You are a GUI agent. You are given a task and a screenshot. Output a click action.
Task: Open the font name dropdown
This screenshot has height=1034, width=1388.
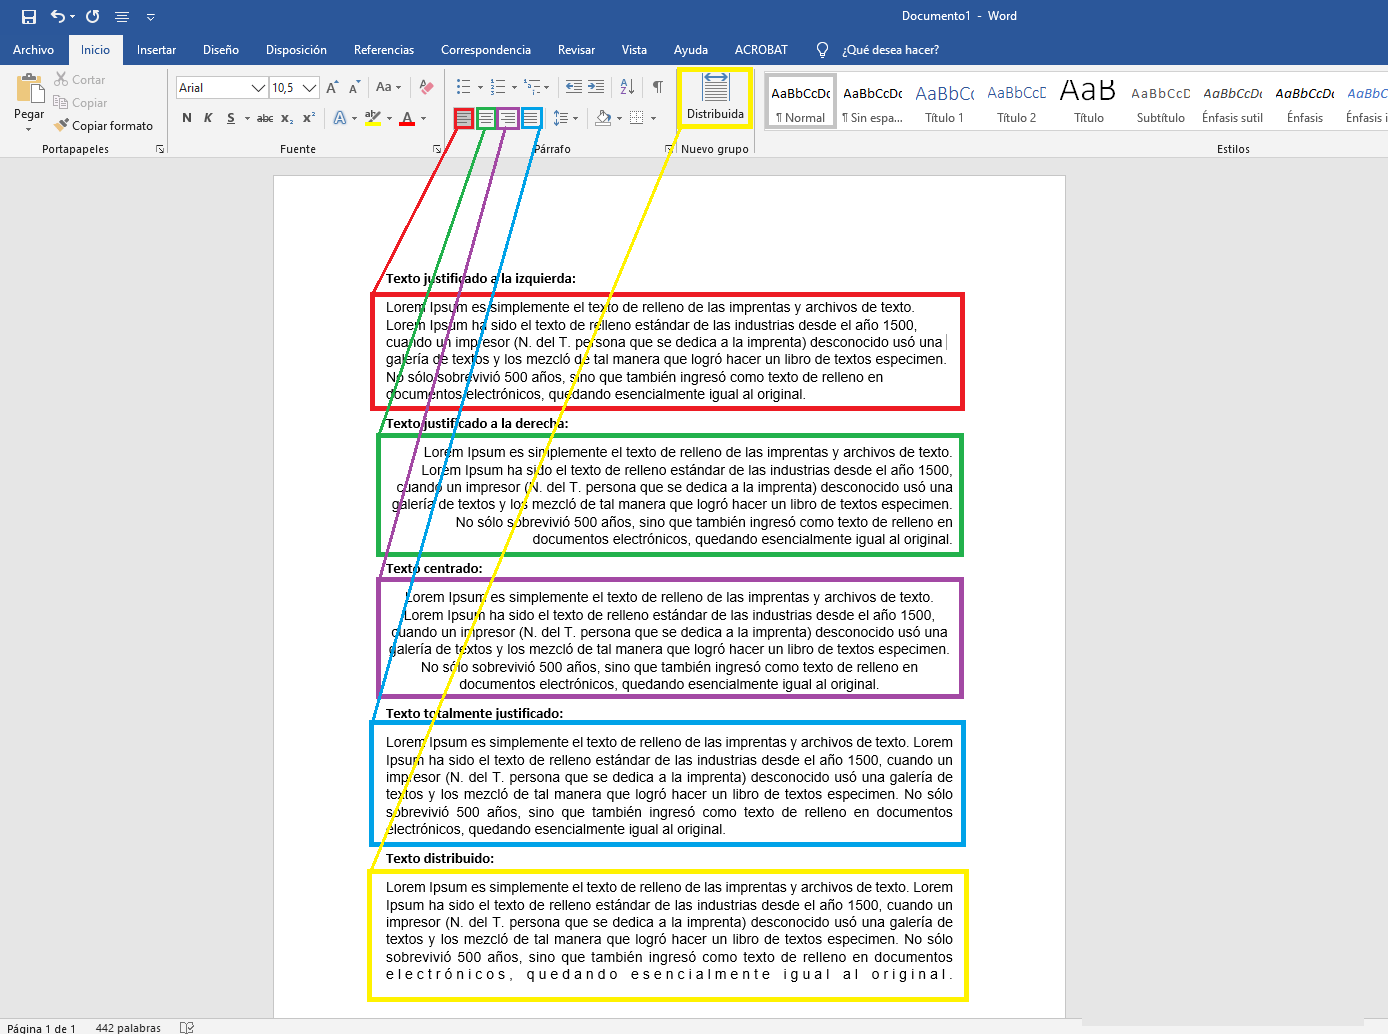click(256, 87)
